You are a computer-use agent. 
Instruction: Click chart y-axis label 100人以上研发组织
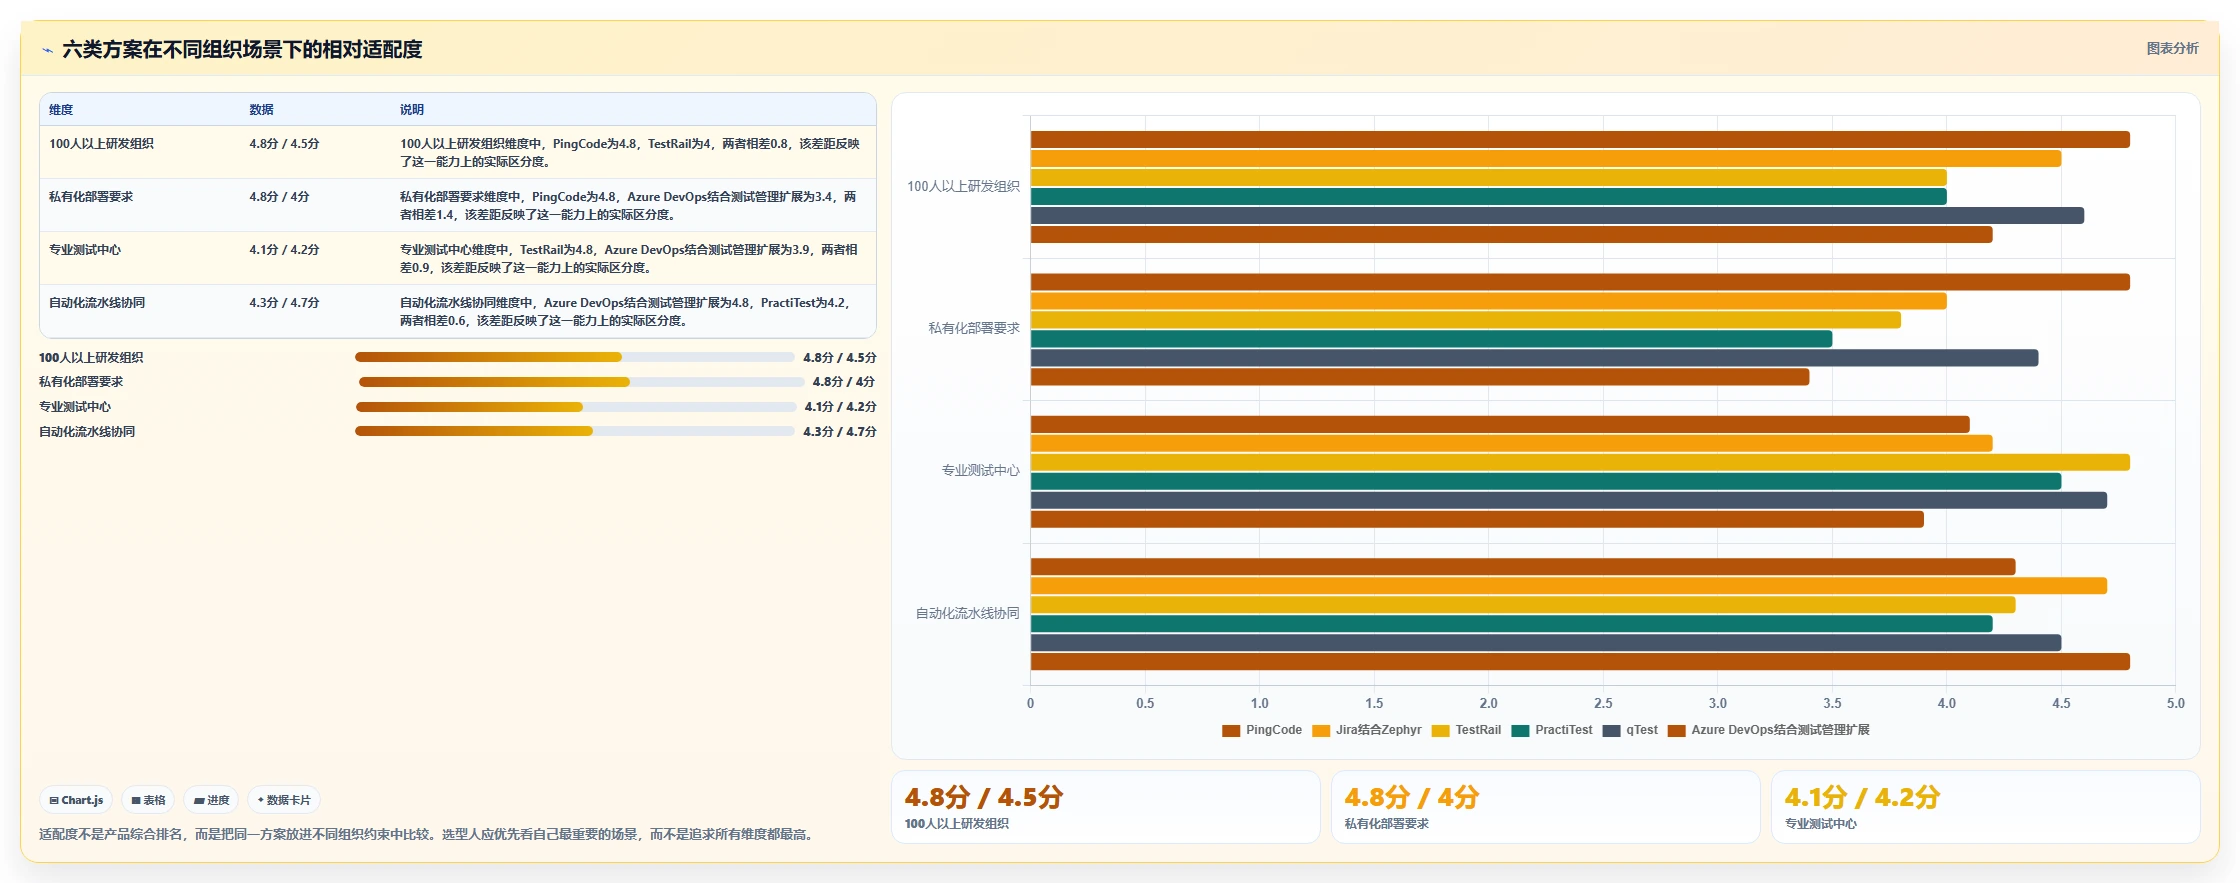click(x=963, y=186)
